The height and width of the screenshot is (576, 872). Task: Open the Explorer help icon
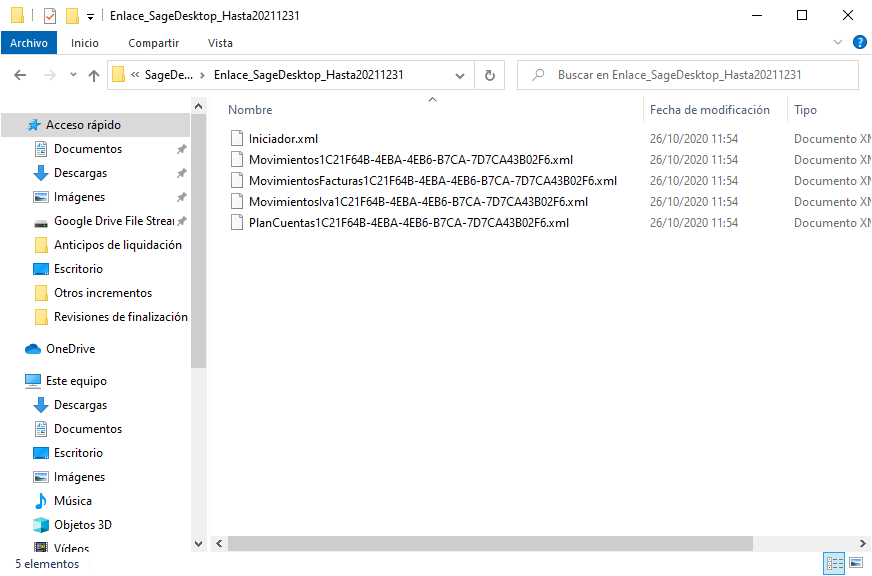860,42
